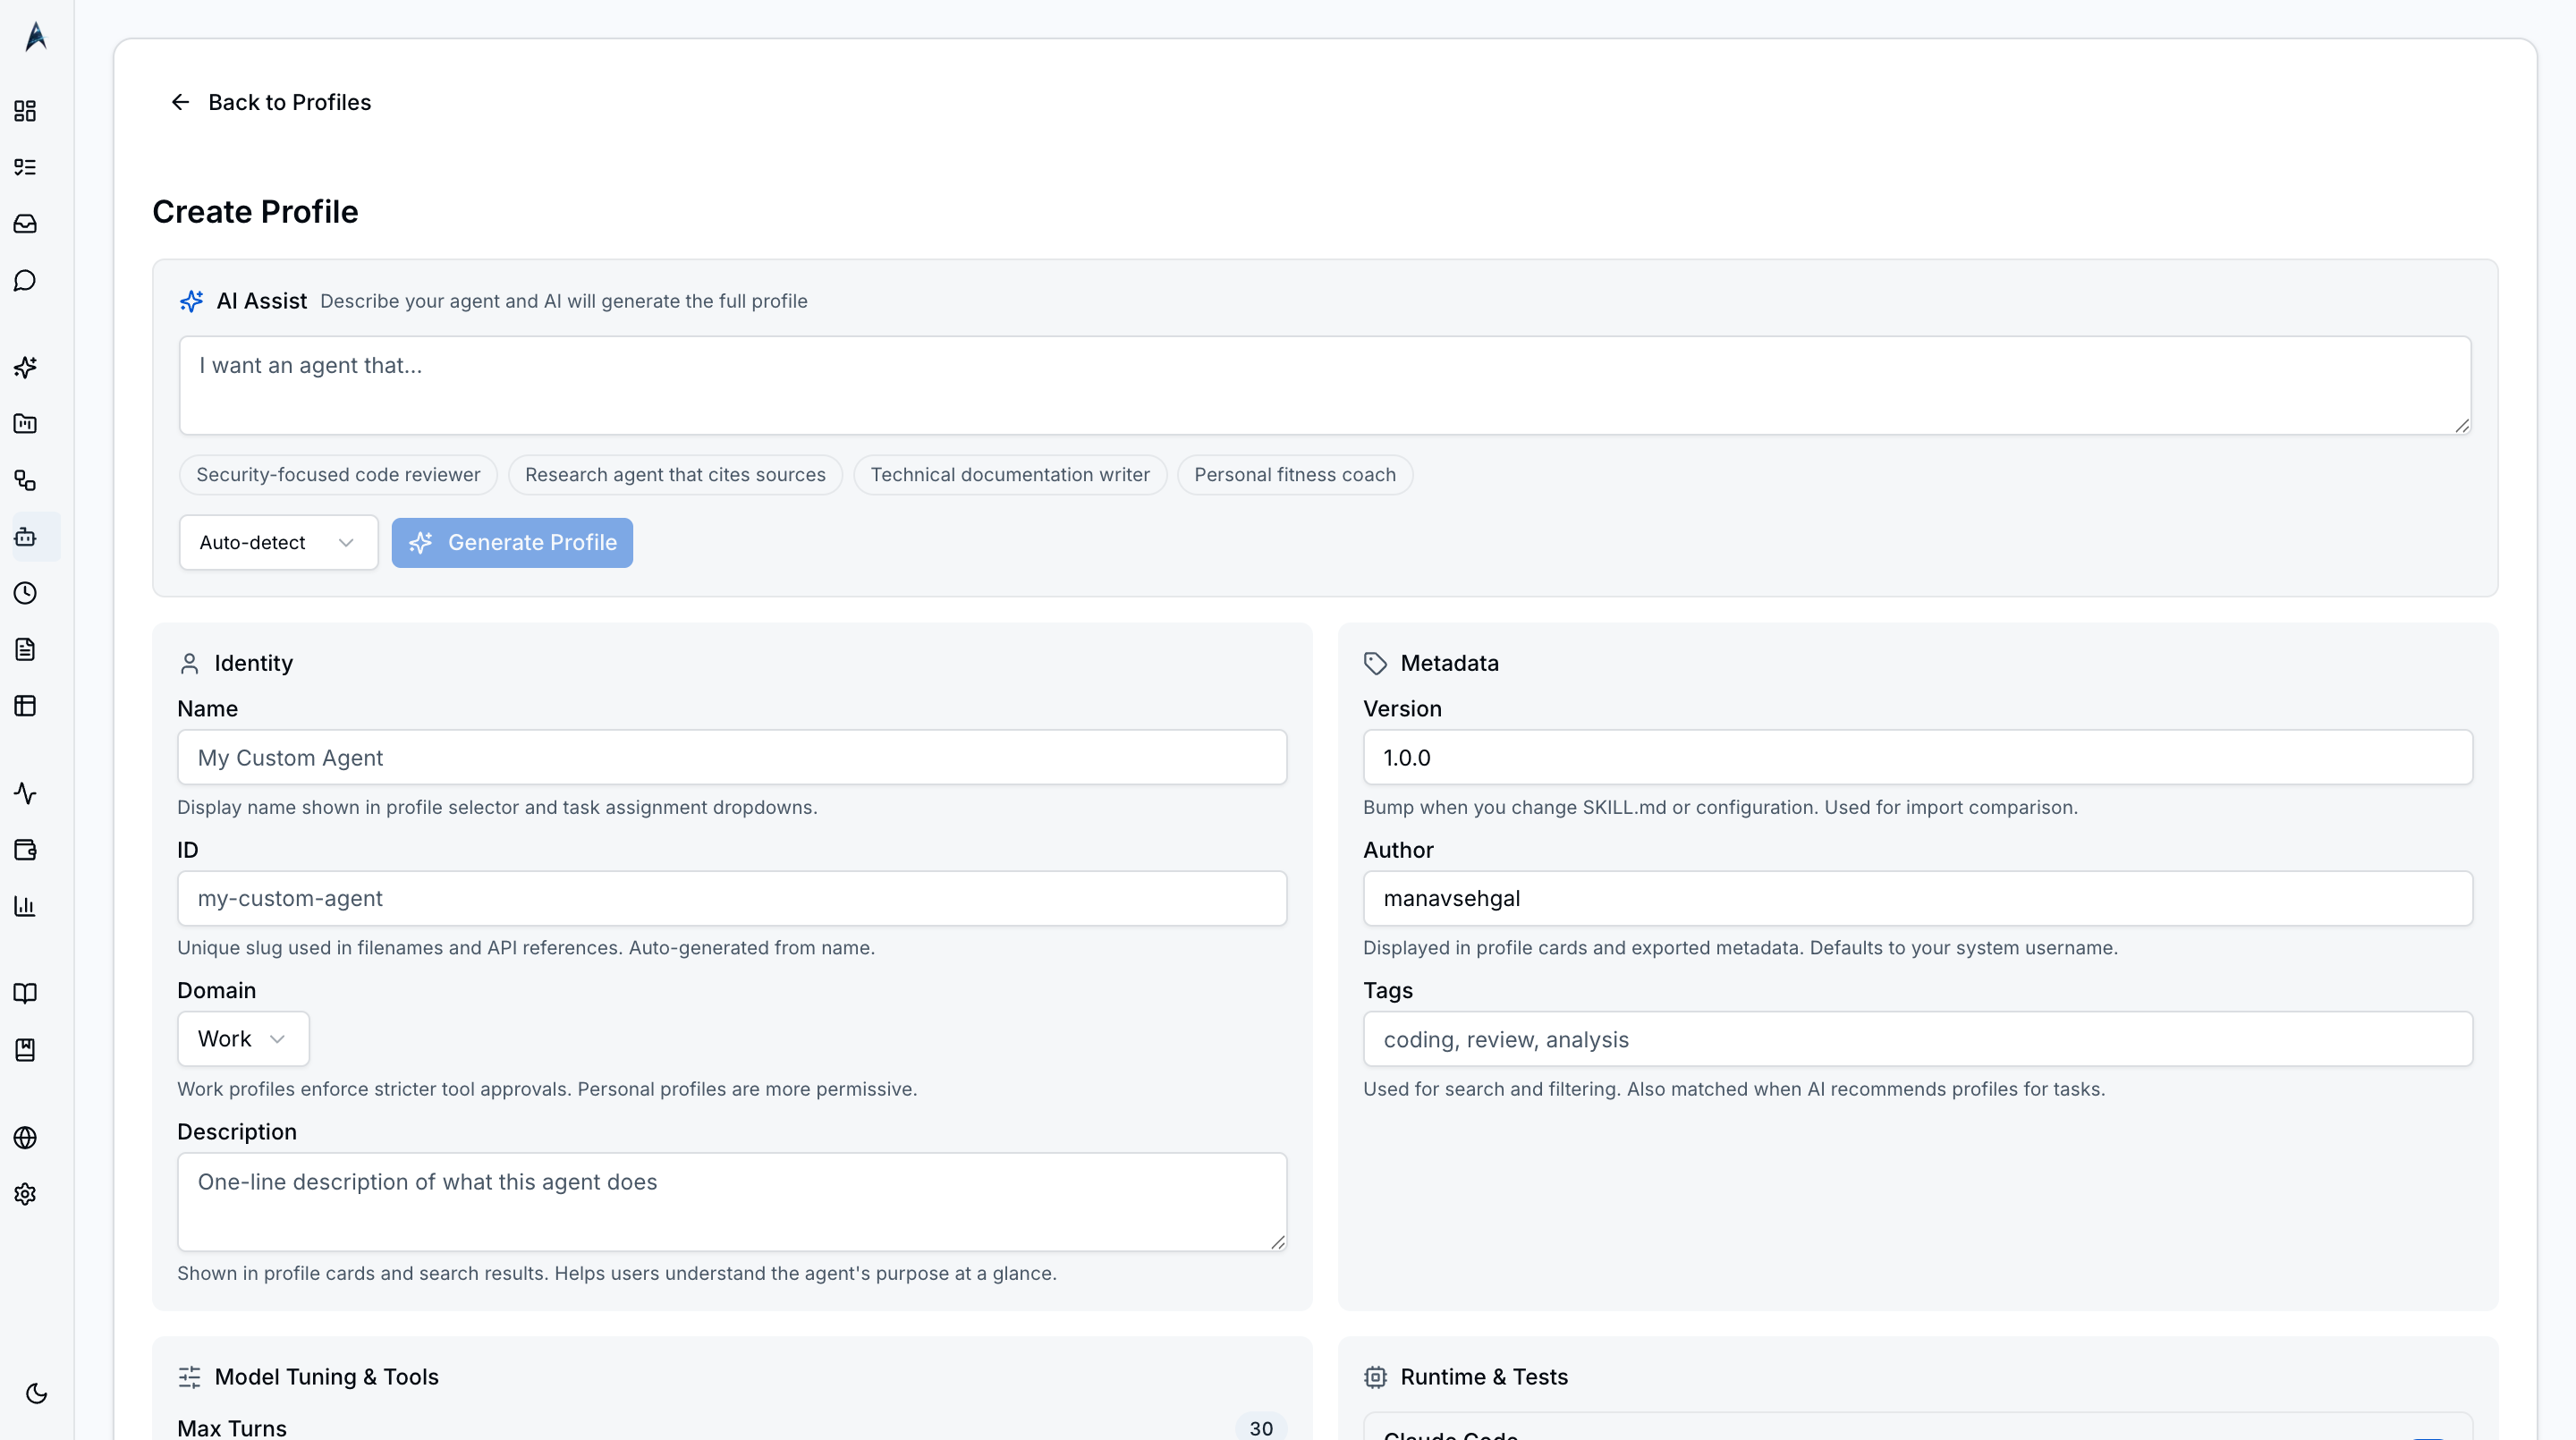Open the chat bubble icon in sidebar
Image resolution: width=2576 pixels, height=1440 pixels.
click(x=25, y=281)
